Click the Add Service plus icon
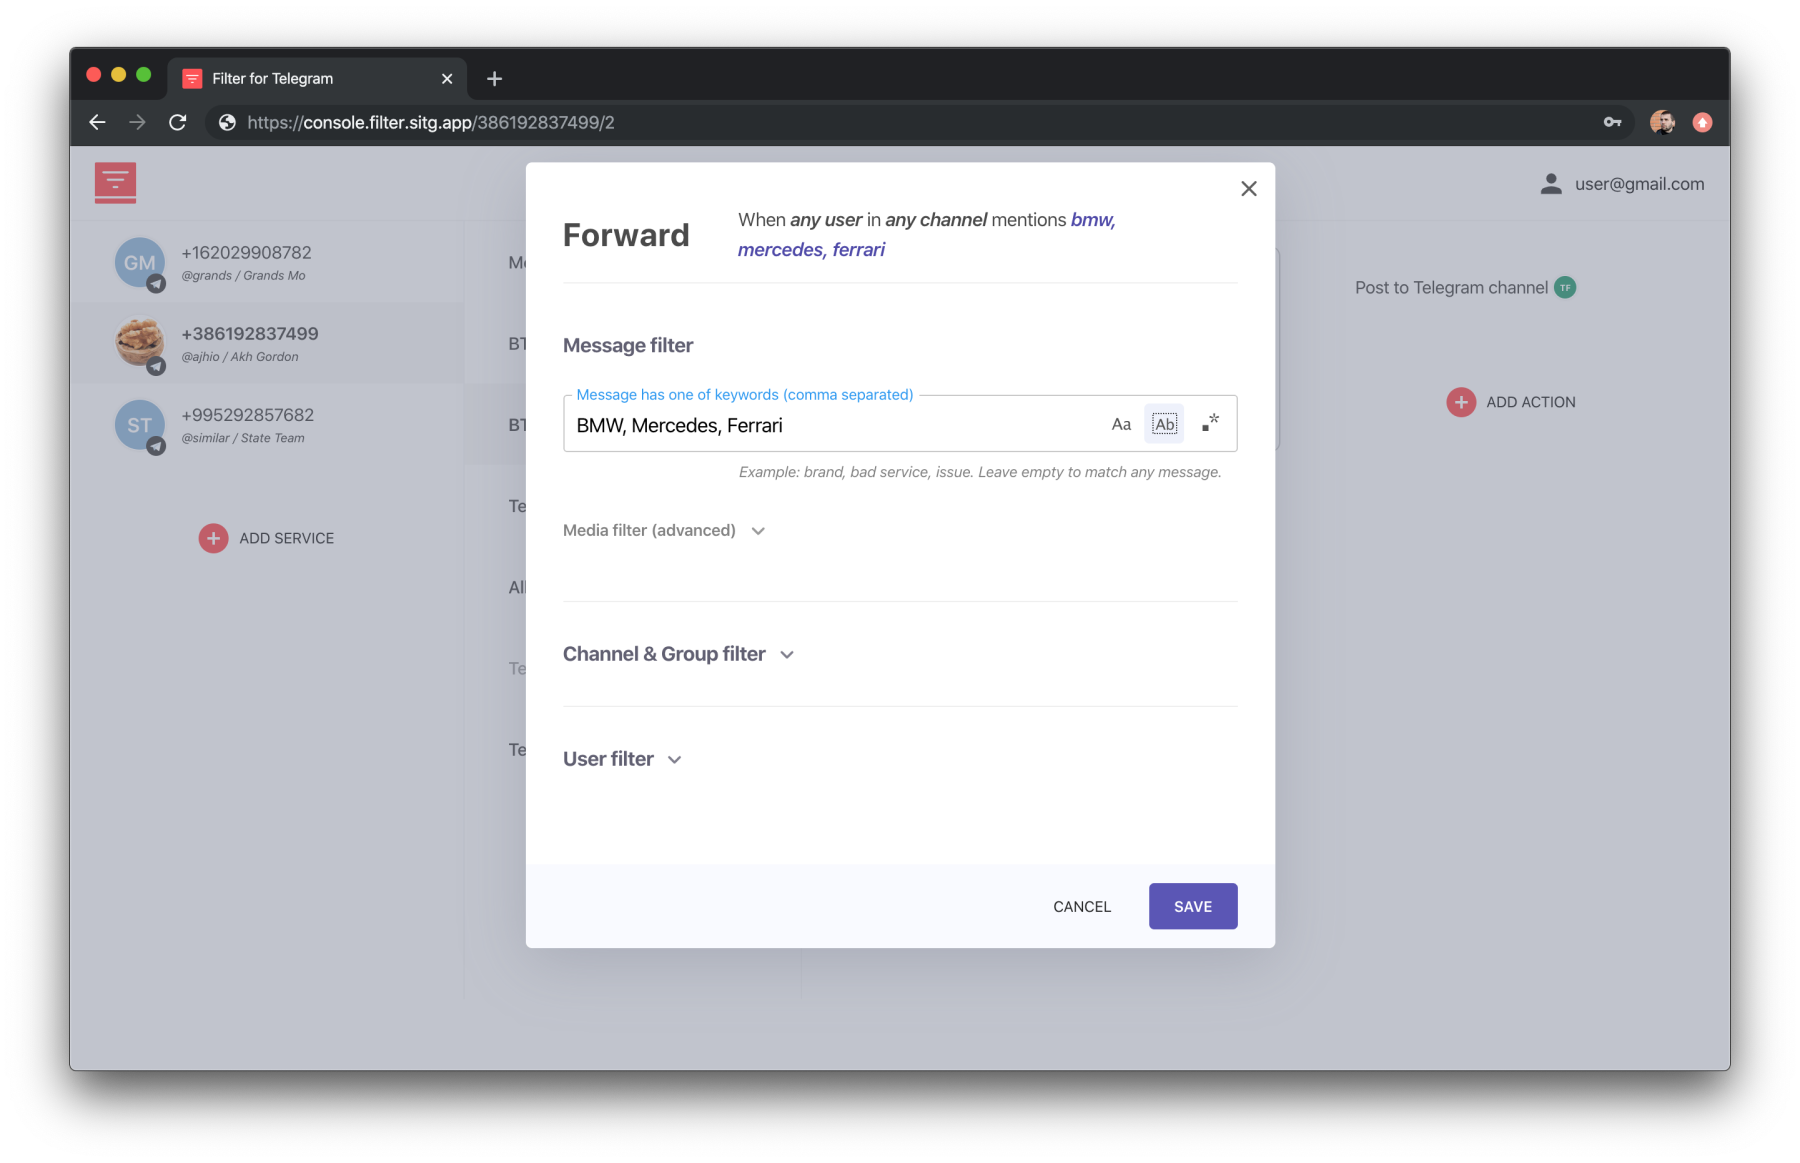1800x1163 pixels. click(x=213, y=538)
